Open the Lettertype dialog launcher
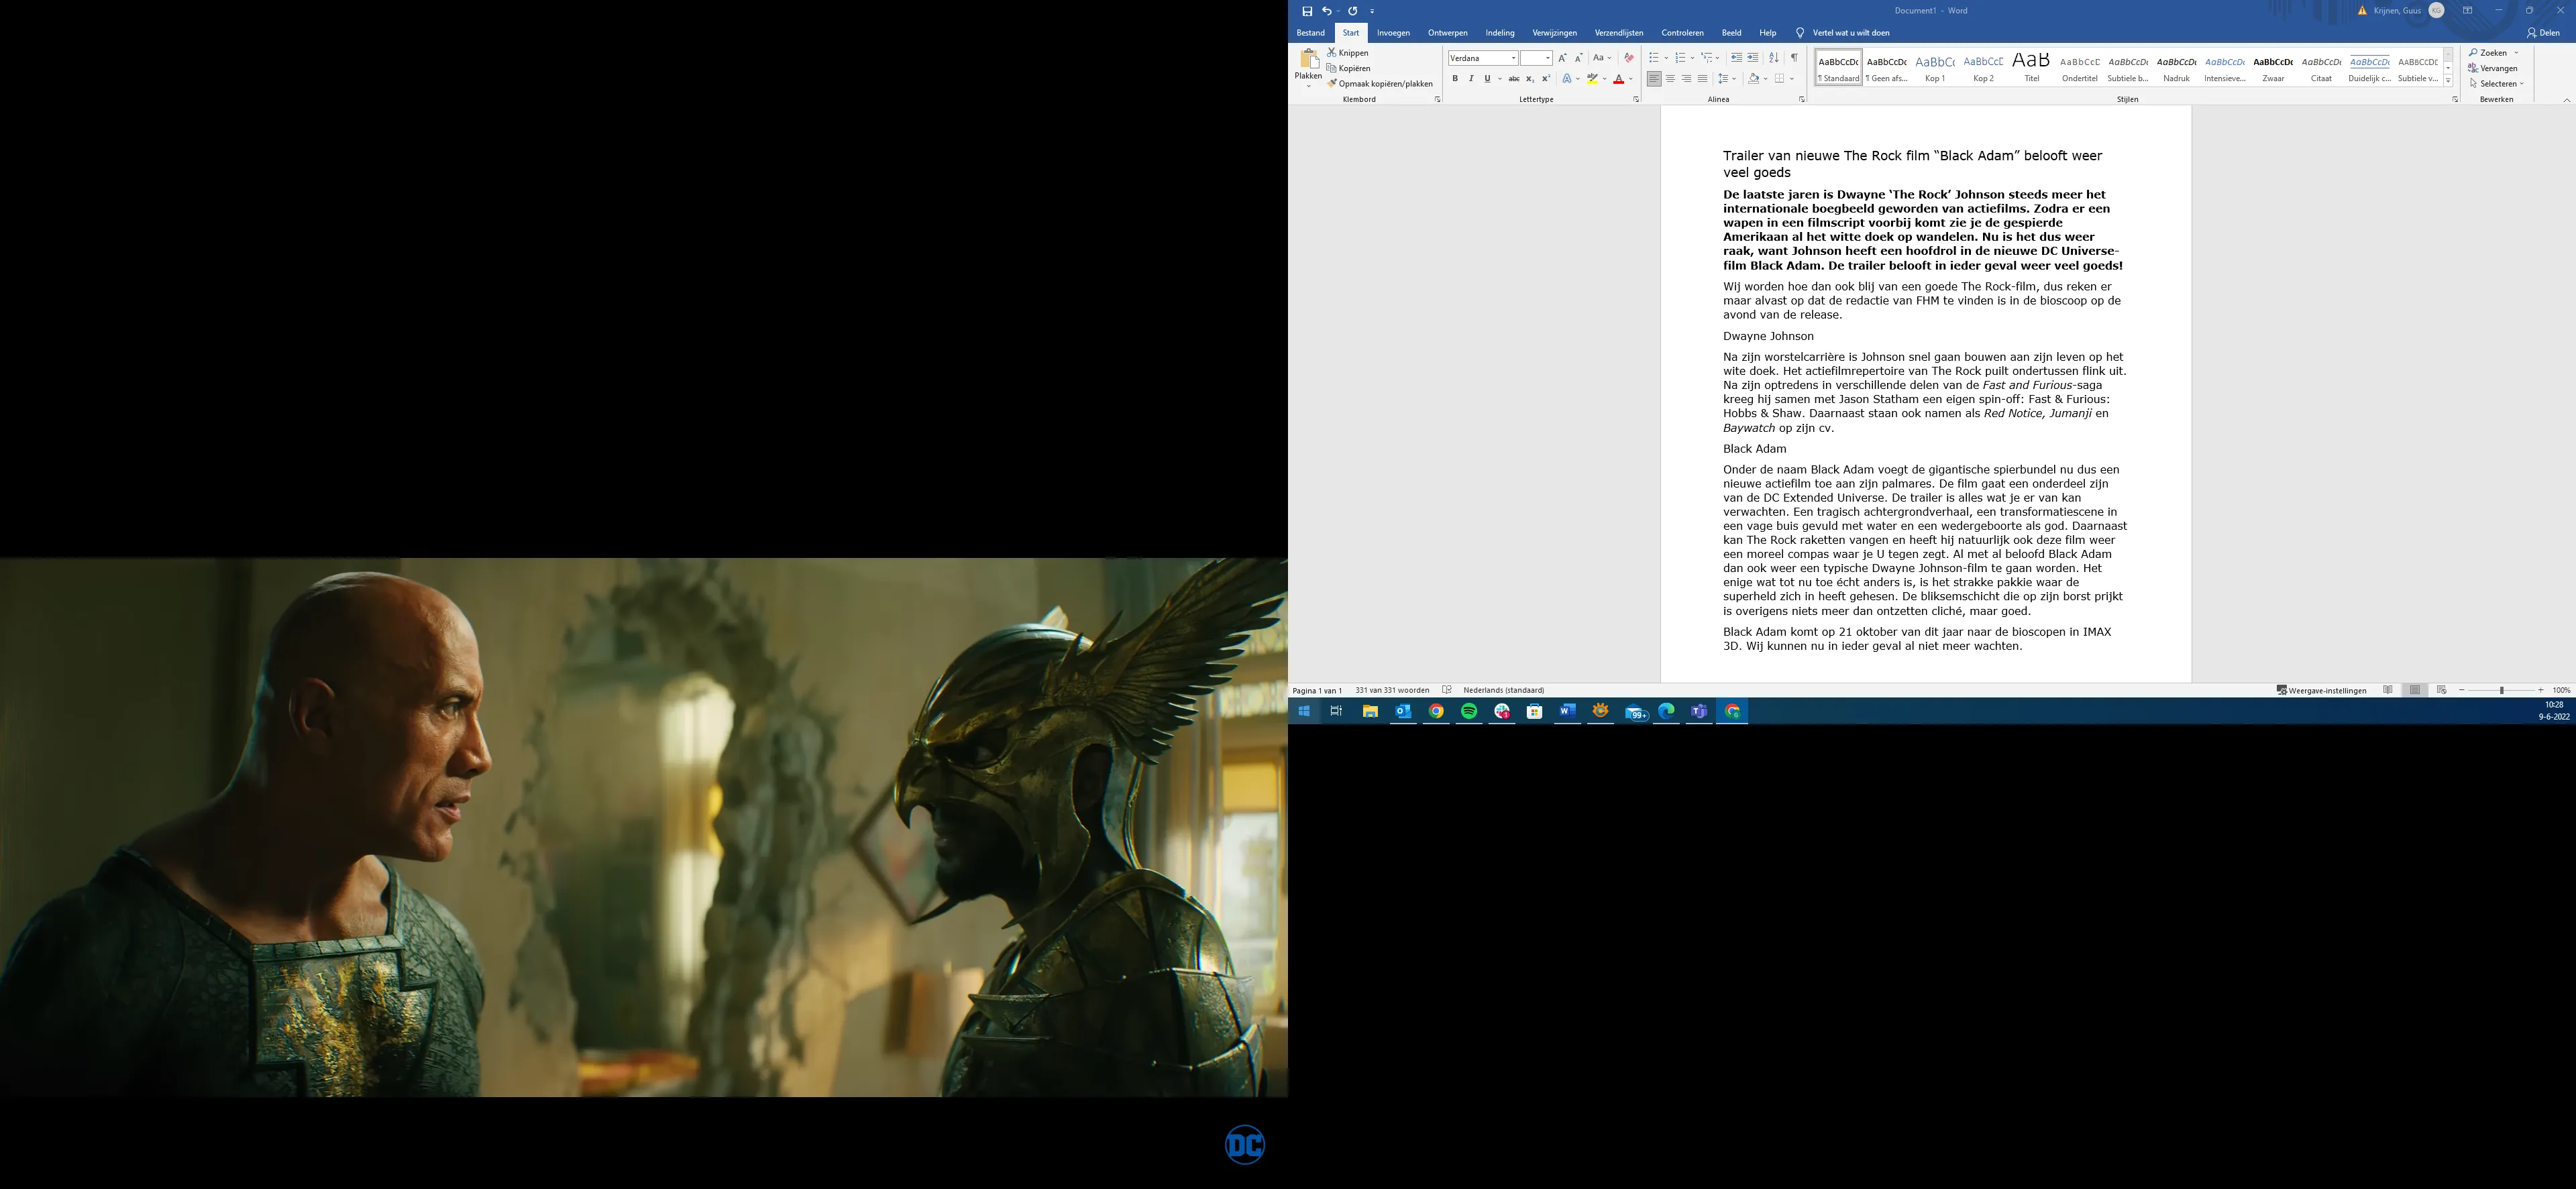Viewport: 2576px width, 1189px height. coord(1636,100)
